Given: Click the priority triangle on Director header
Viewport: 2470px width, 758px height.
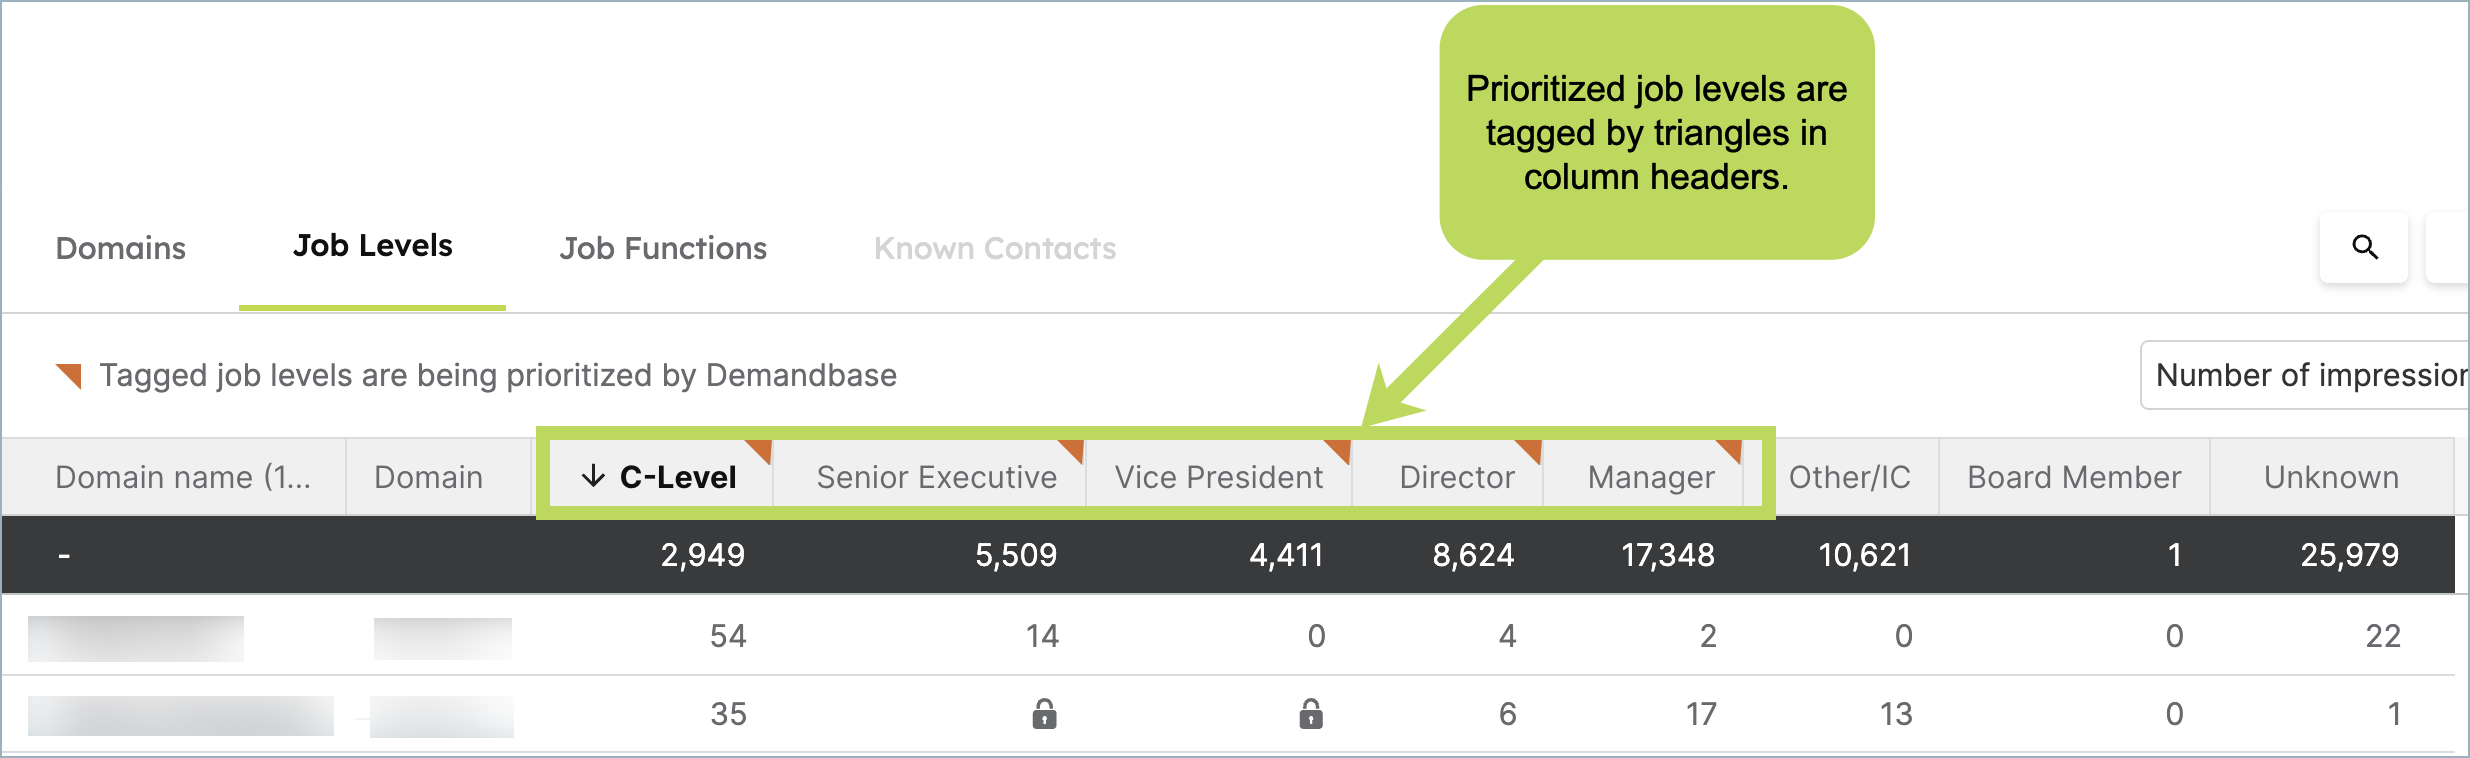Looking at the screenshot, I should pos(1529,450).
